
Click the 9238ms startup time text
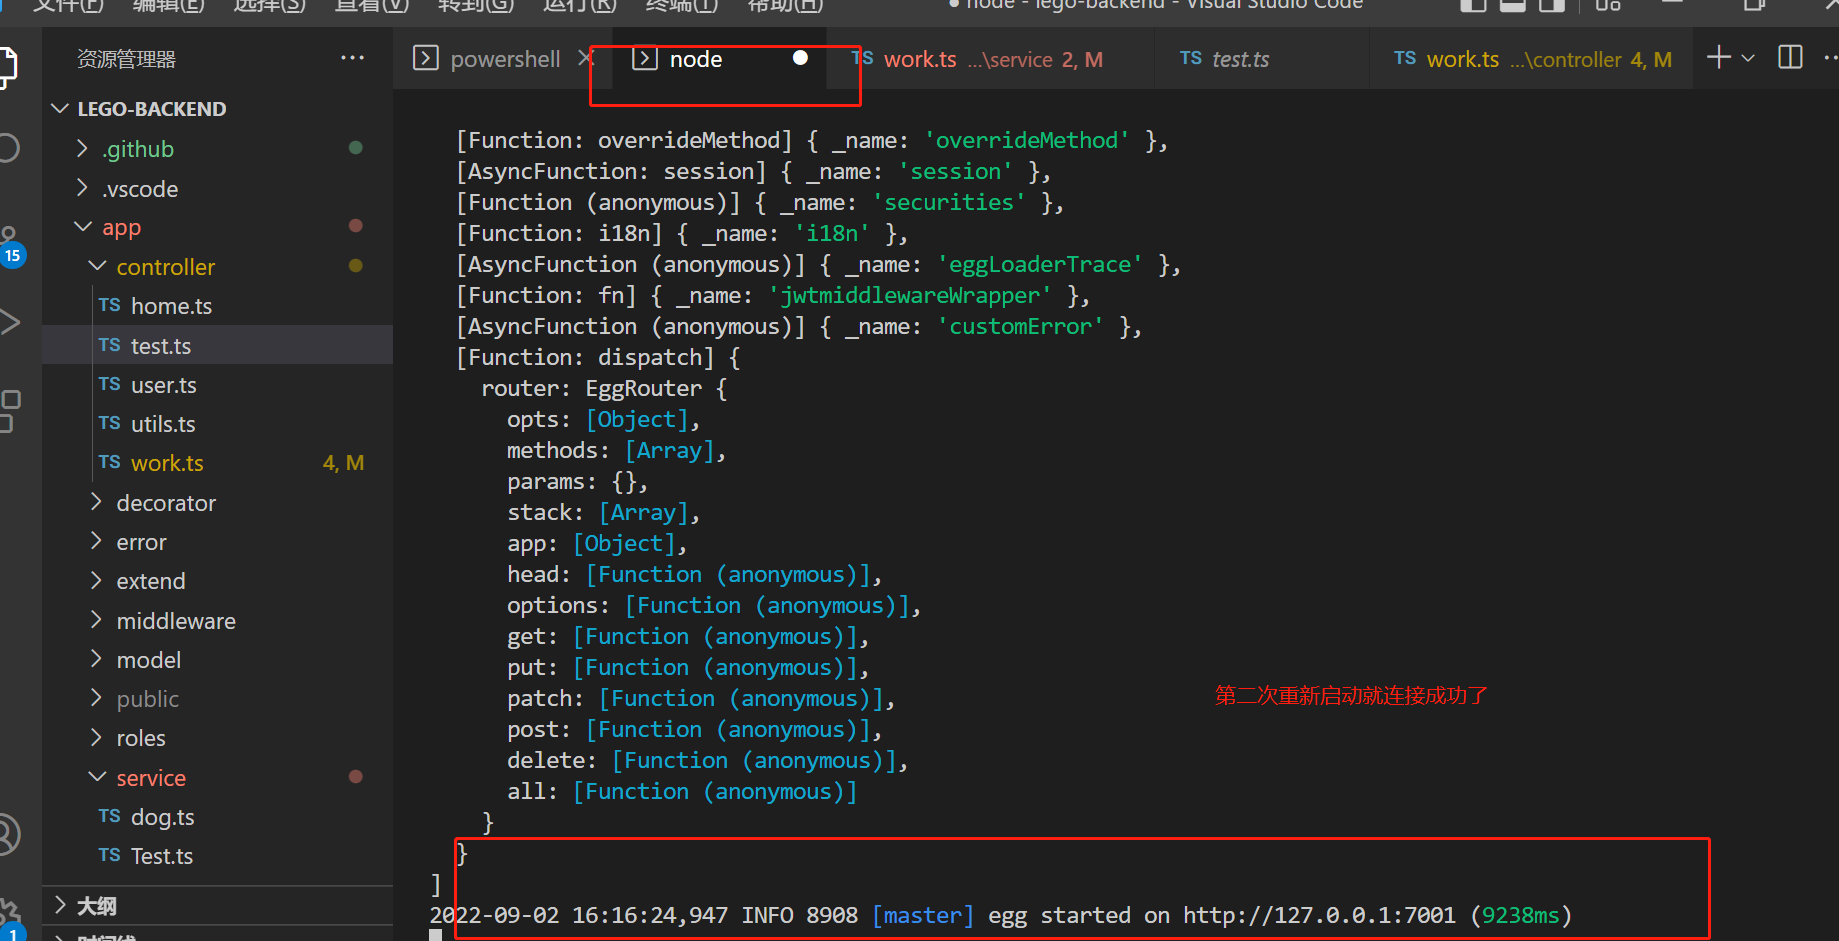[1520, 915]
